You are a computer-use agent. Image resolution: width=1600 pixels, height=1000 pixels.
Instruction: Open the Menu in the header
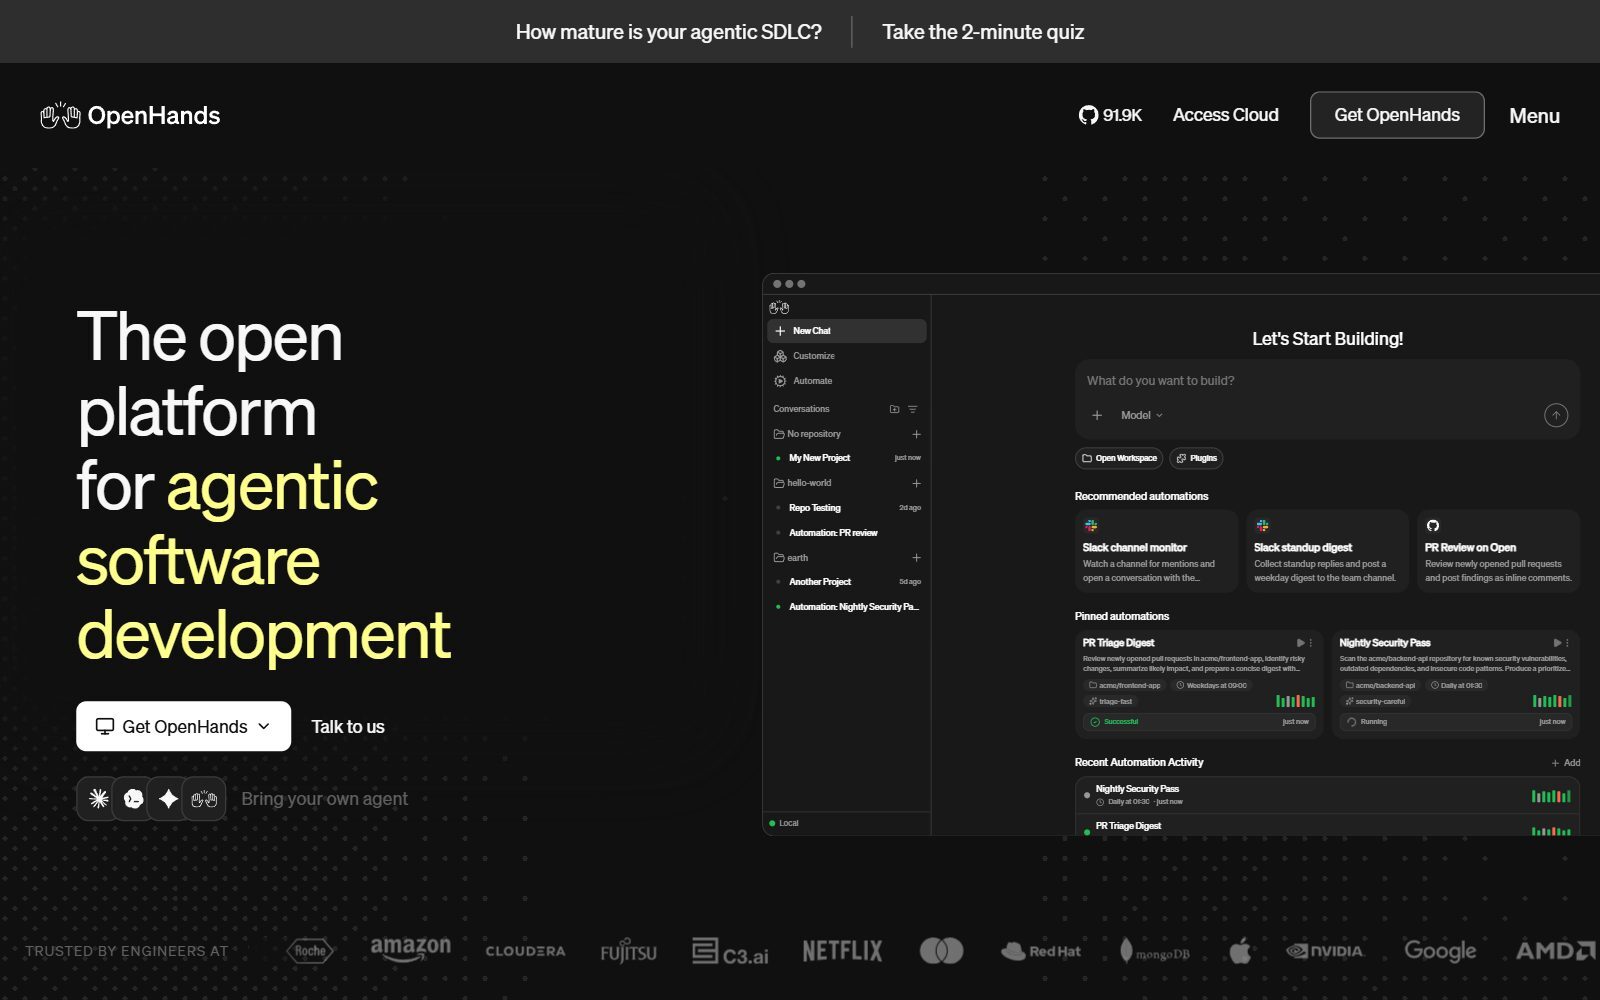[1534, 116]
